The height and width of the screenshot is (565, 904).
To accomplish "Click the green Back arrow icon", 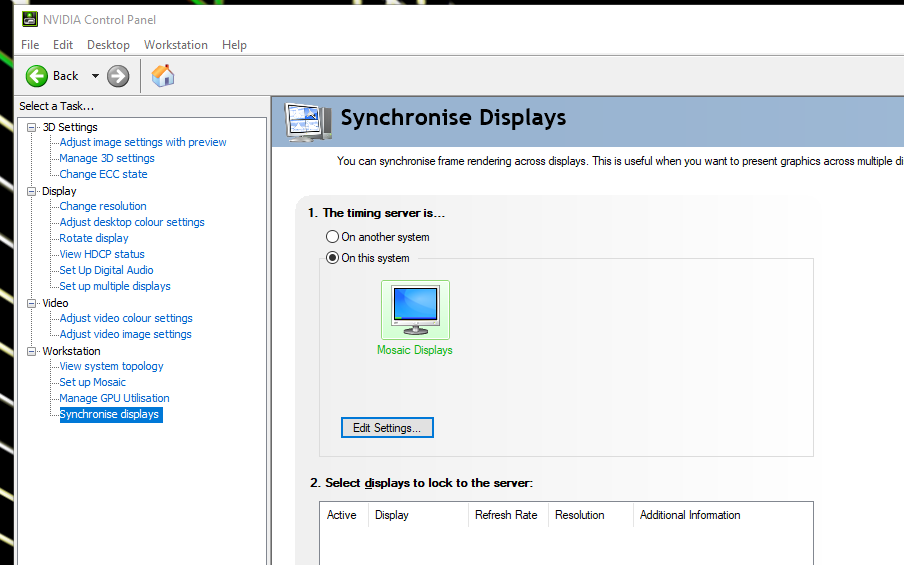I will click(37, 76).
